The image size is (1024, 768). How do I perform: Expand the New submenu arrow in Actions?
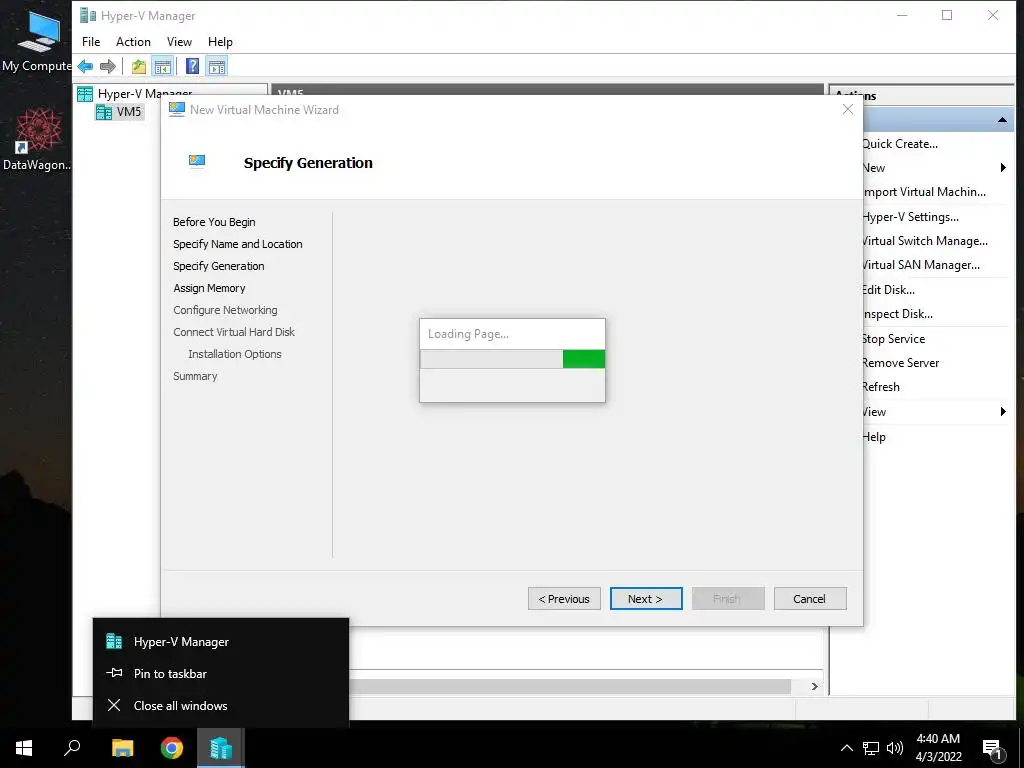coord(1003,168)
